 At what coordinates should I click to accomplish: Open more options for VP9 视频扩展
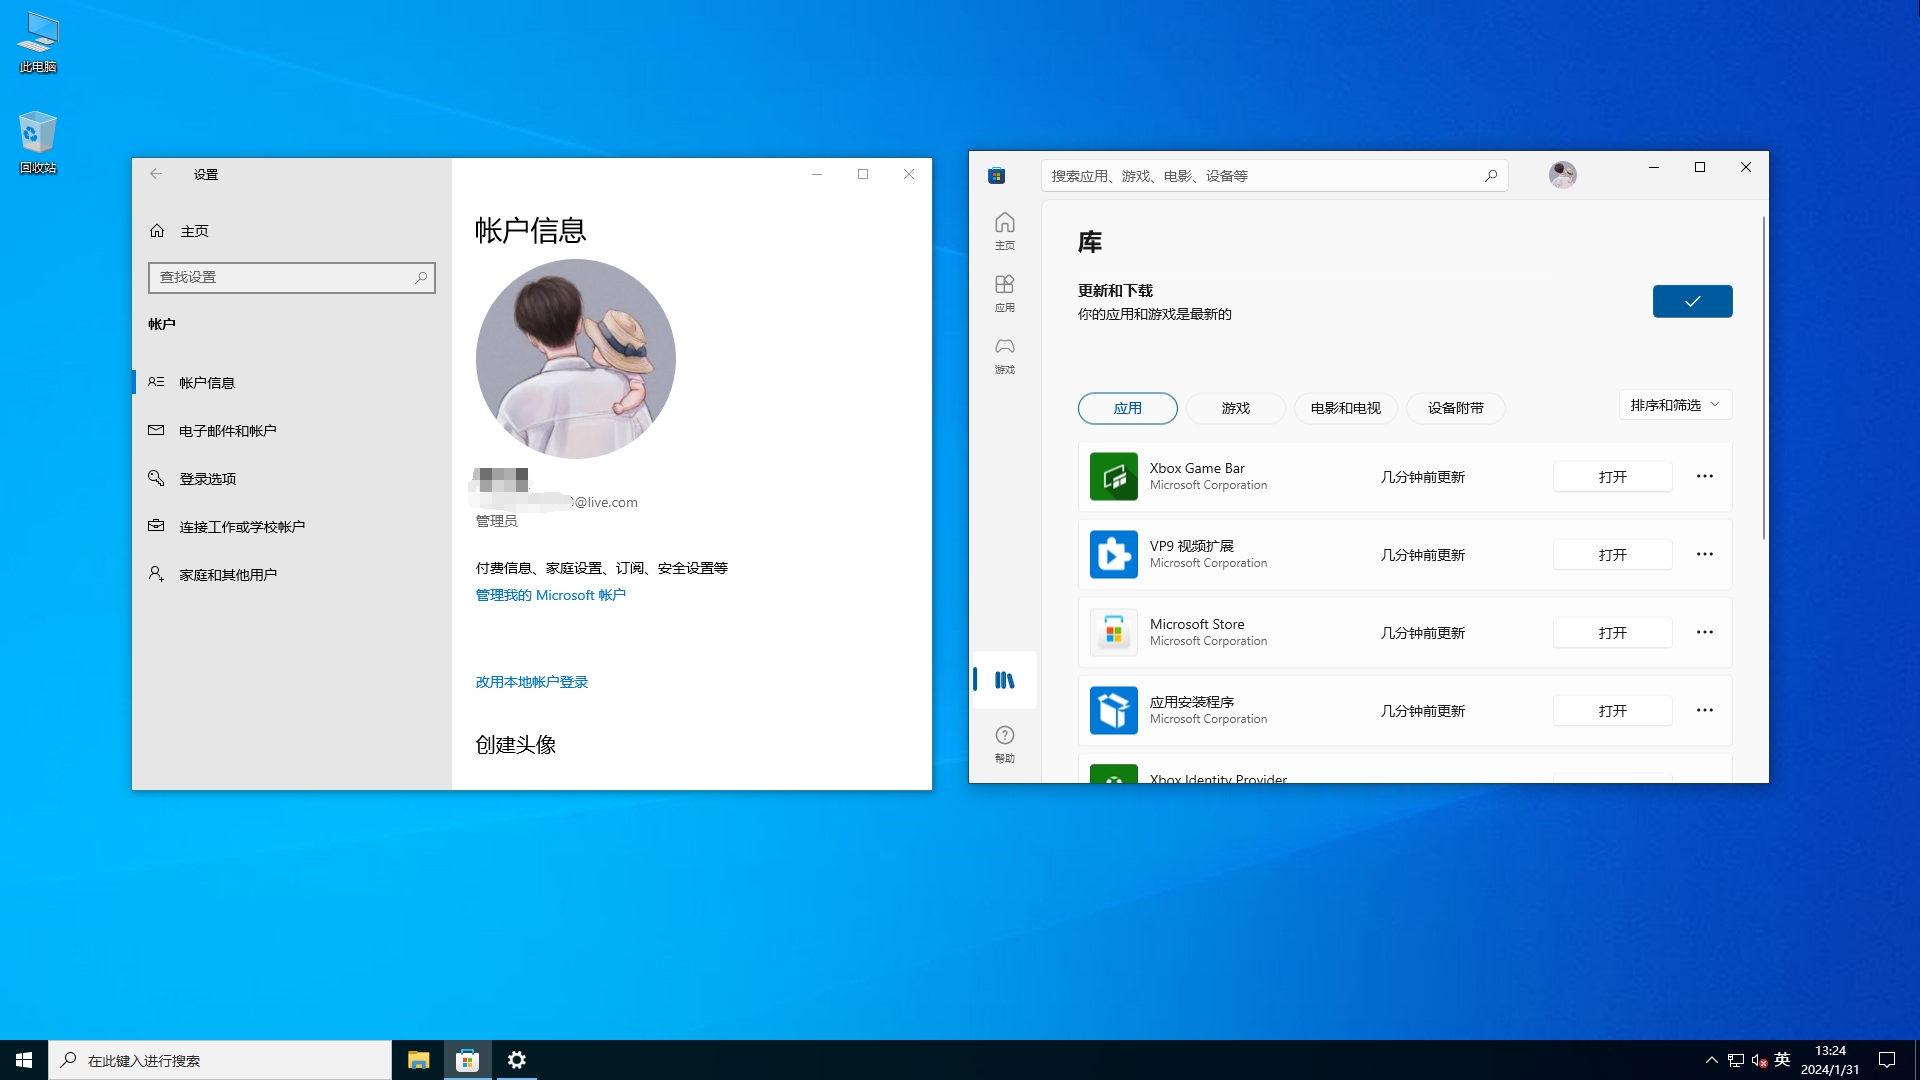point(1705,554)
